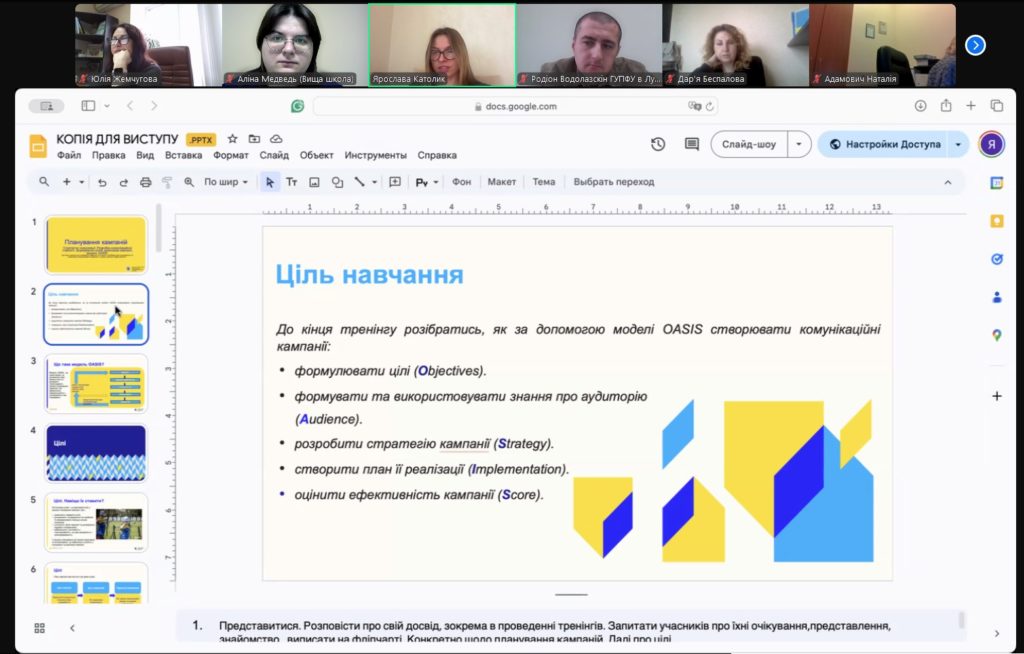Toggle the Safari sidebar

pyautogui.click(x=88, y=105)
